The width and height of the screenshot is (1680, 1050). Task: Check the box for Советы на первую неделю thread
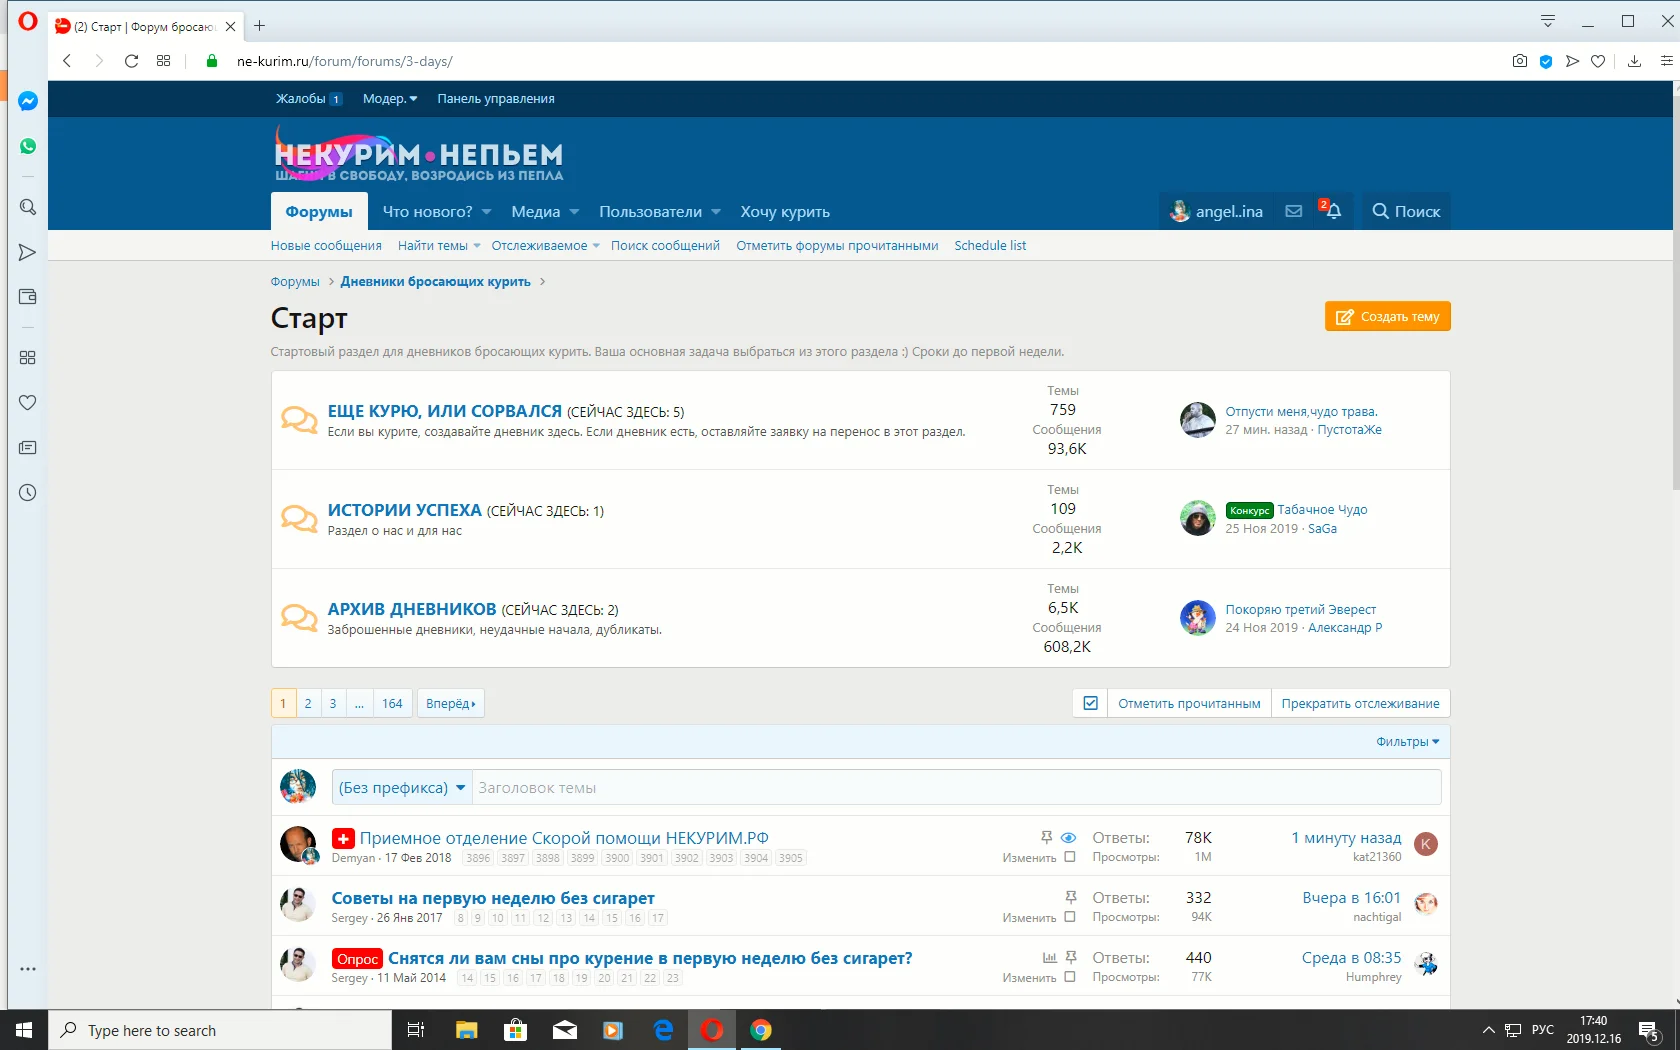point(1070,917)
